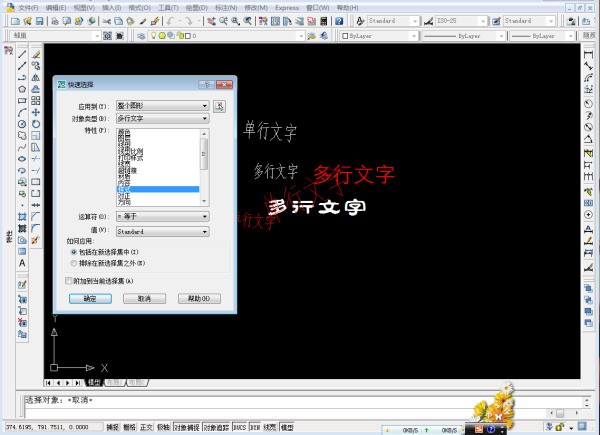Viewport: 600px width, 435px height.
Task: Click the 取消 button in Quick Select
Action: [x=144, y=298]
